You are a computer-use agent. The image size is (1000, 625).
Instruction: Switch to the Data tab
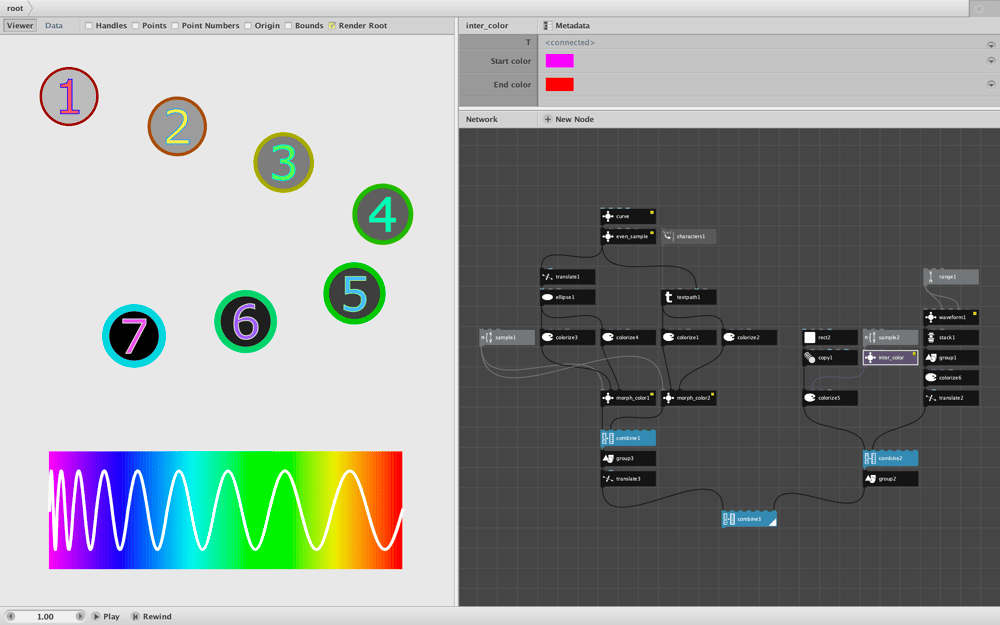(x=54, y=26)
